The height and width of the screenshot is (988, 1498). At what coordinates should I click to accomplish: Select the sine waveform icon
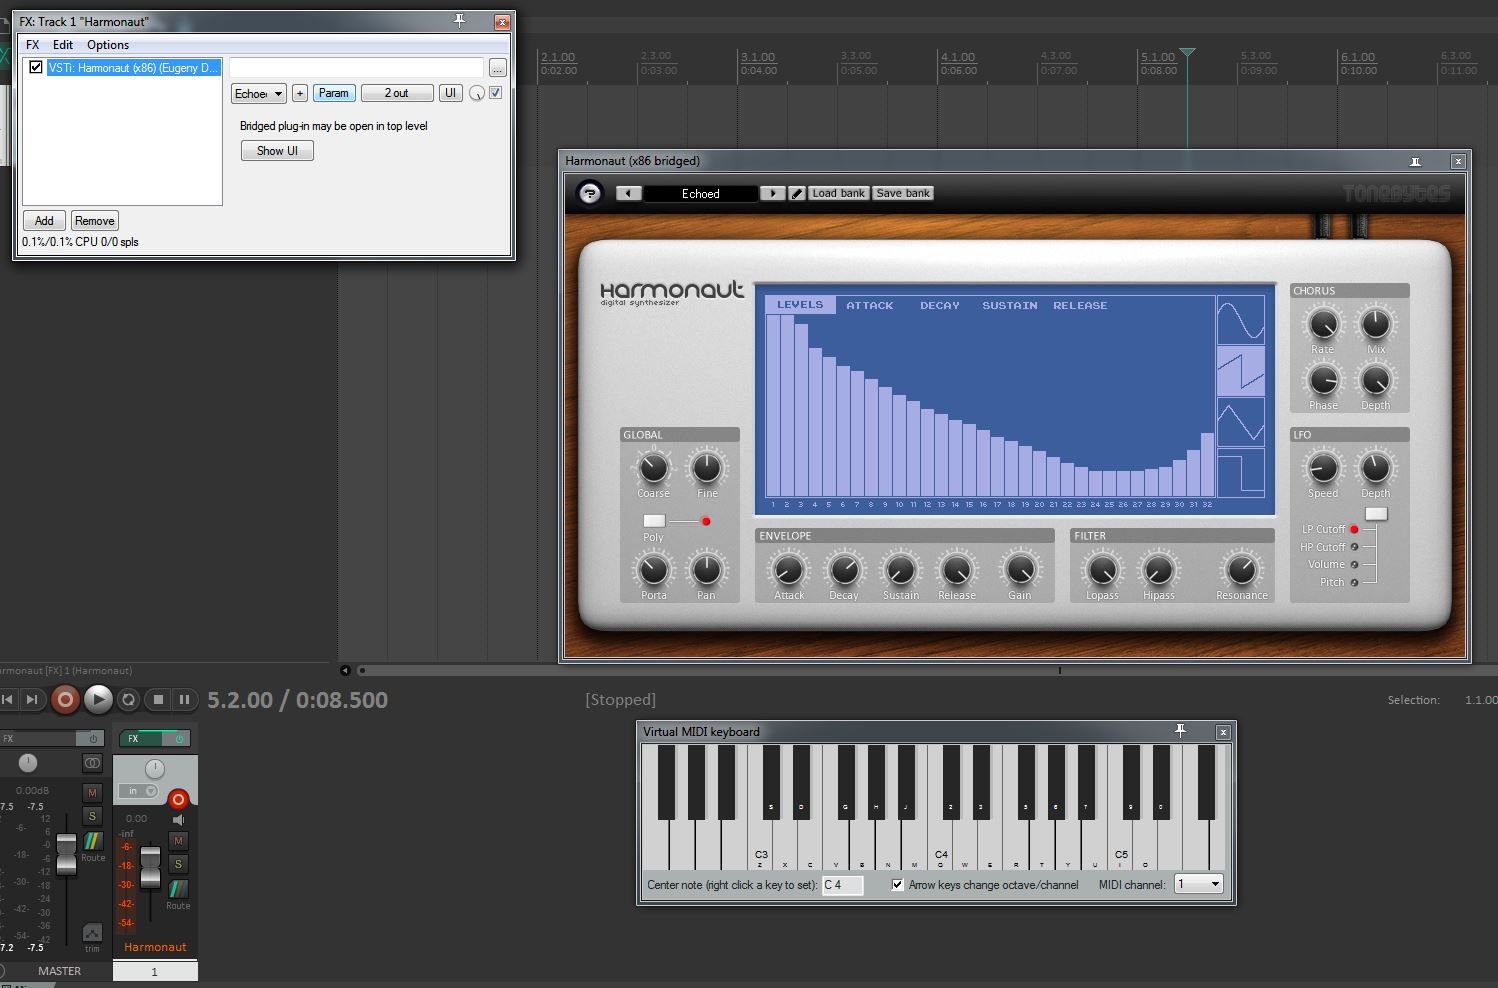tap(1240, 320)
